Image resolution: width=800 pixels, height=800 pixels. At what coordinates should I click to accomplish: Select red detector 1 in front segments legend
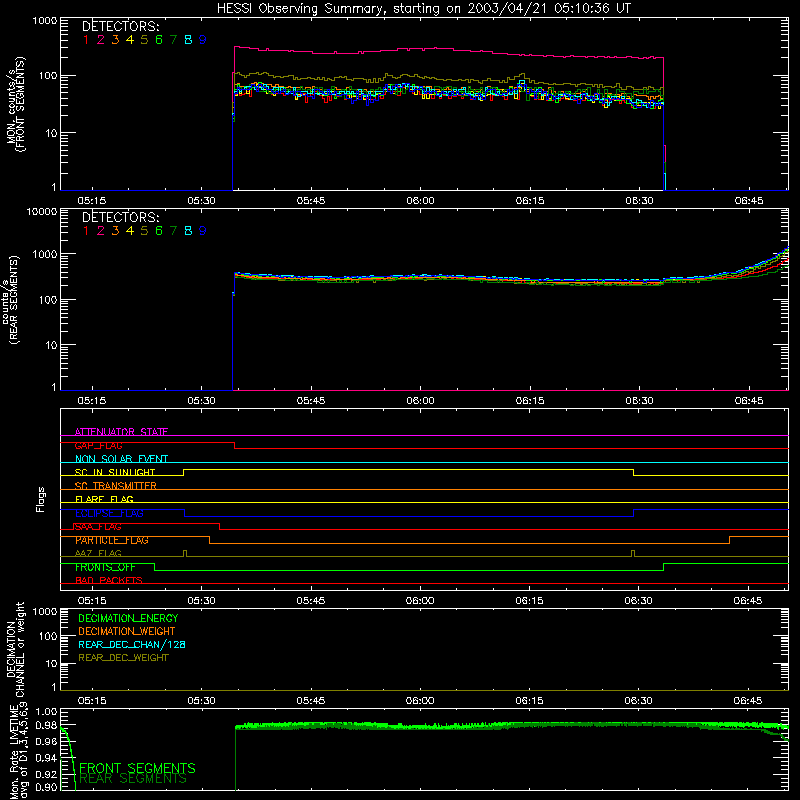[86, 39]
